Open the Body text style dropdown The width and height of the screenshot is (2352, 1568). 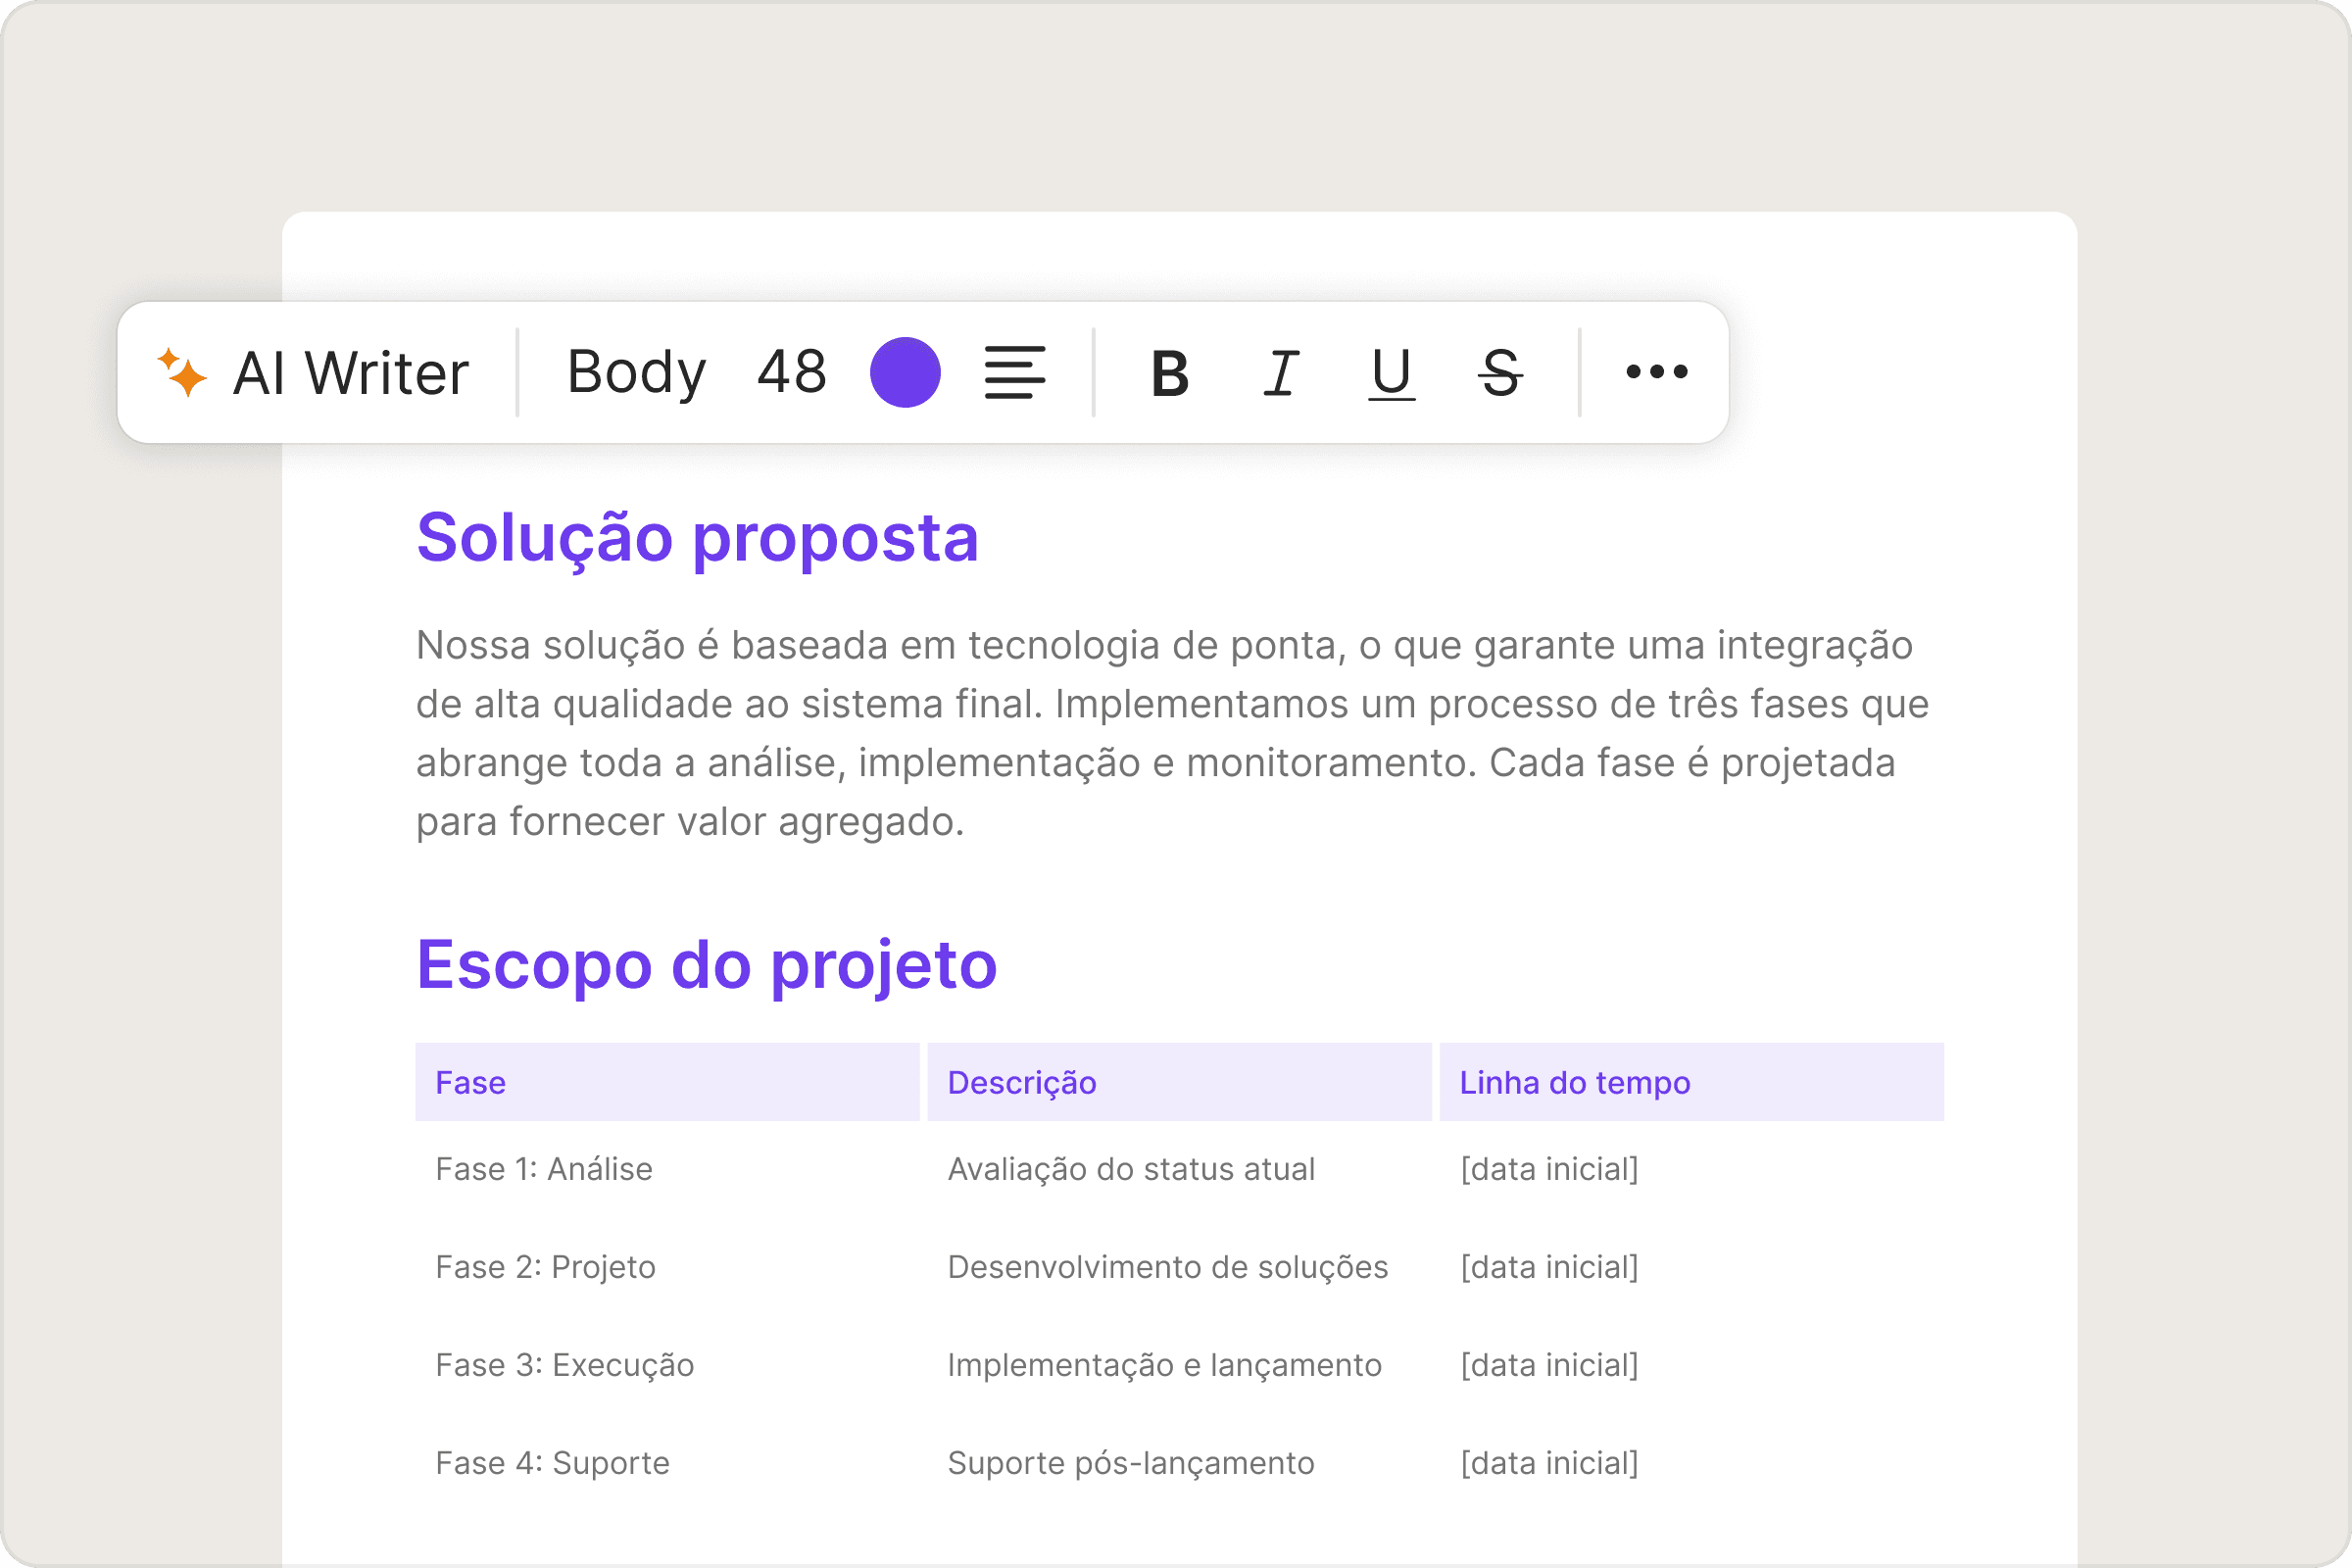(636, 372)
